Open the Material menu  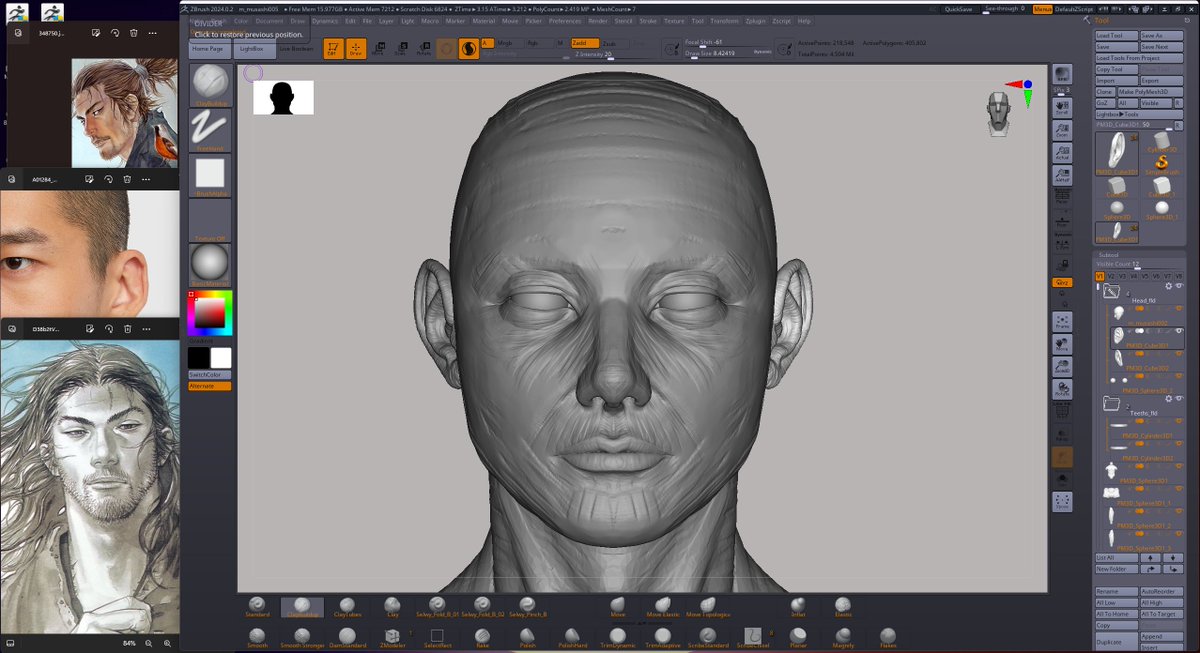[x=484, y=20]
